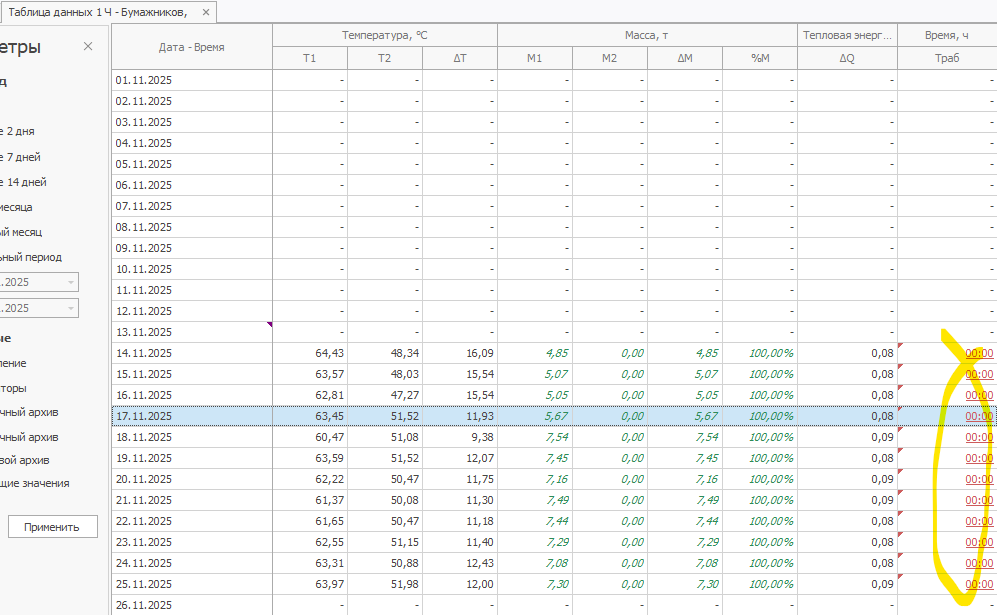
Task: Switch to the Таблица данных 1 Ч tab
Action: 97,12
